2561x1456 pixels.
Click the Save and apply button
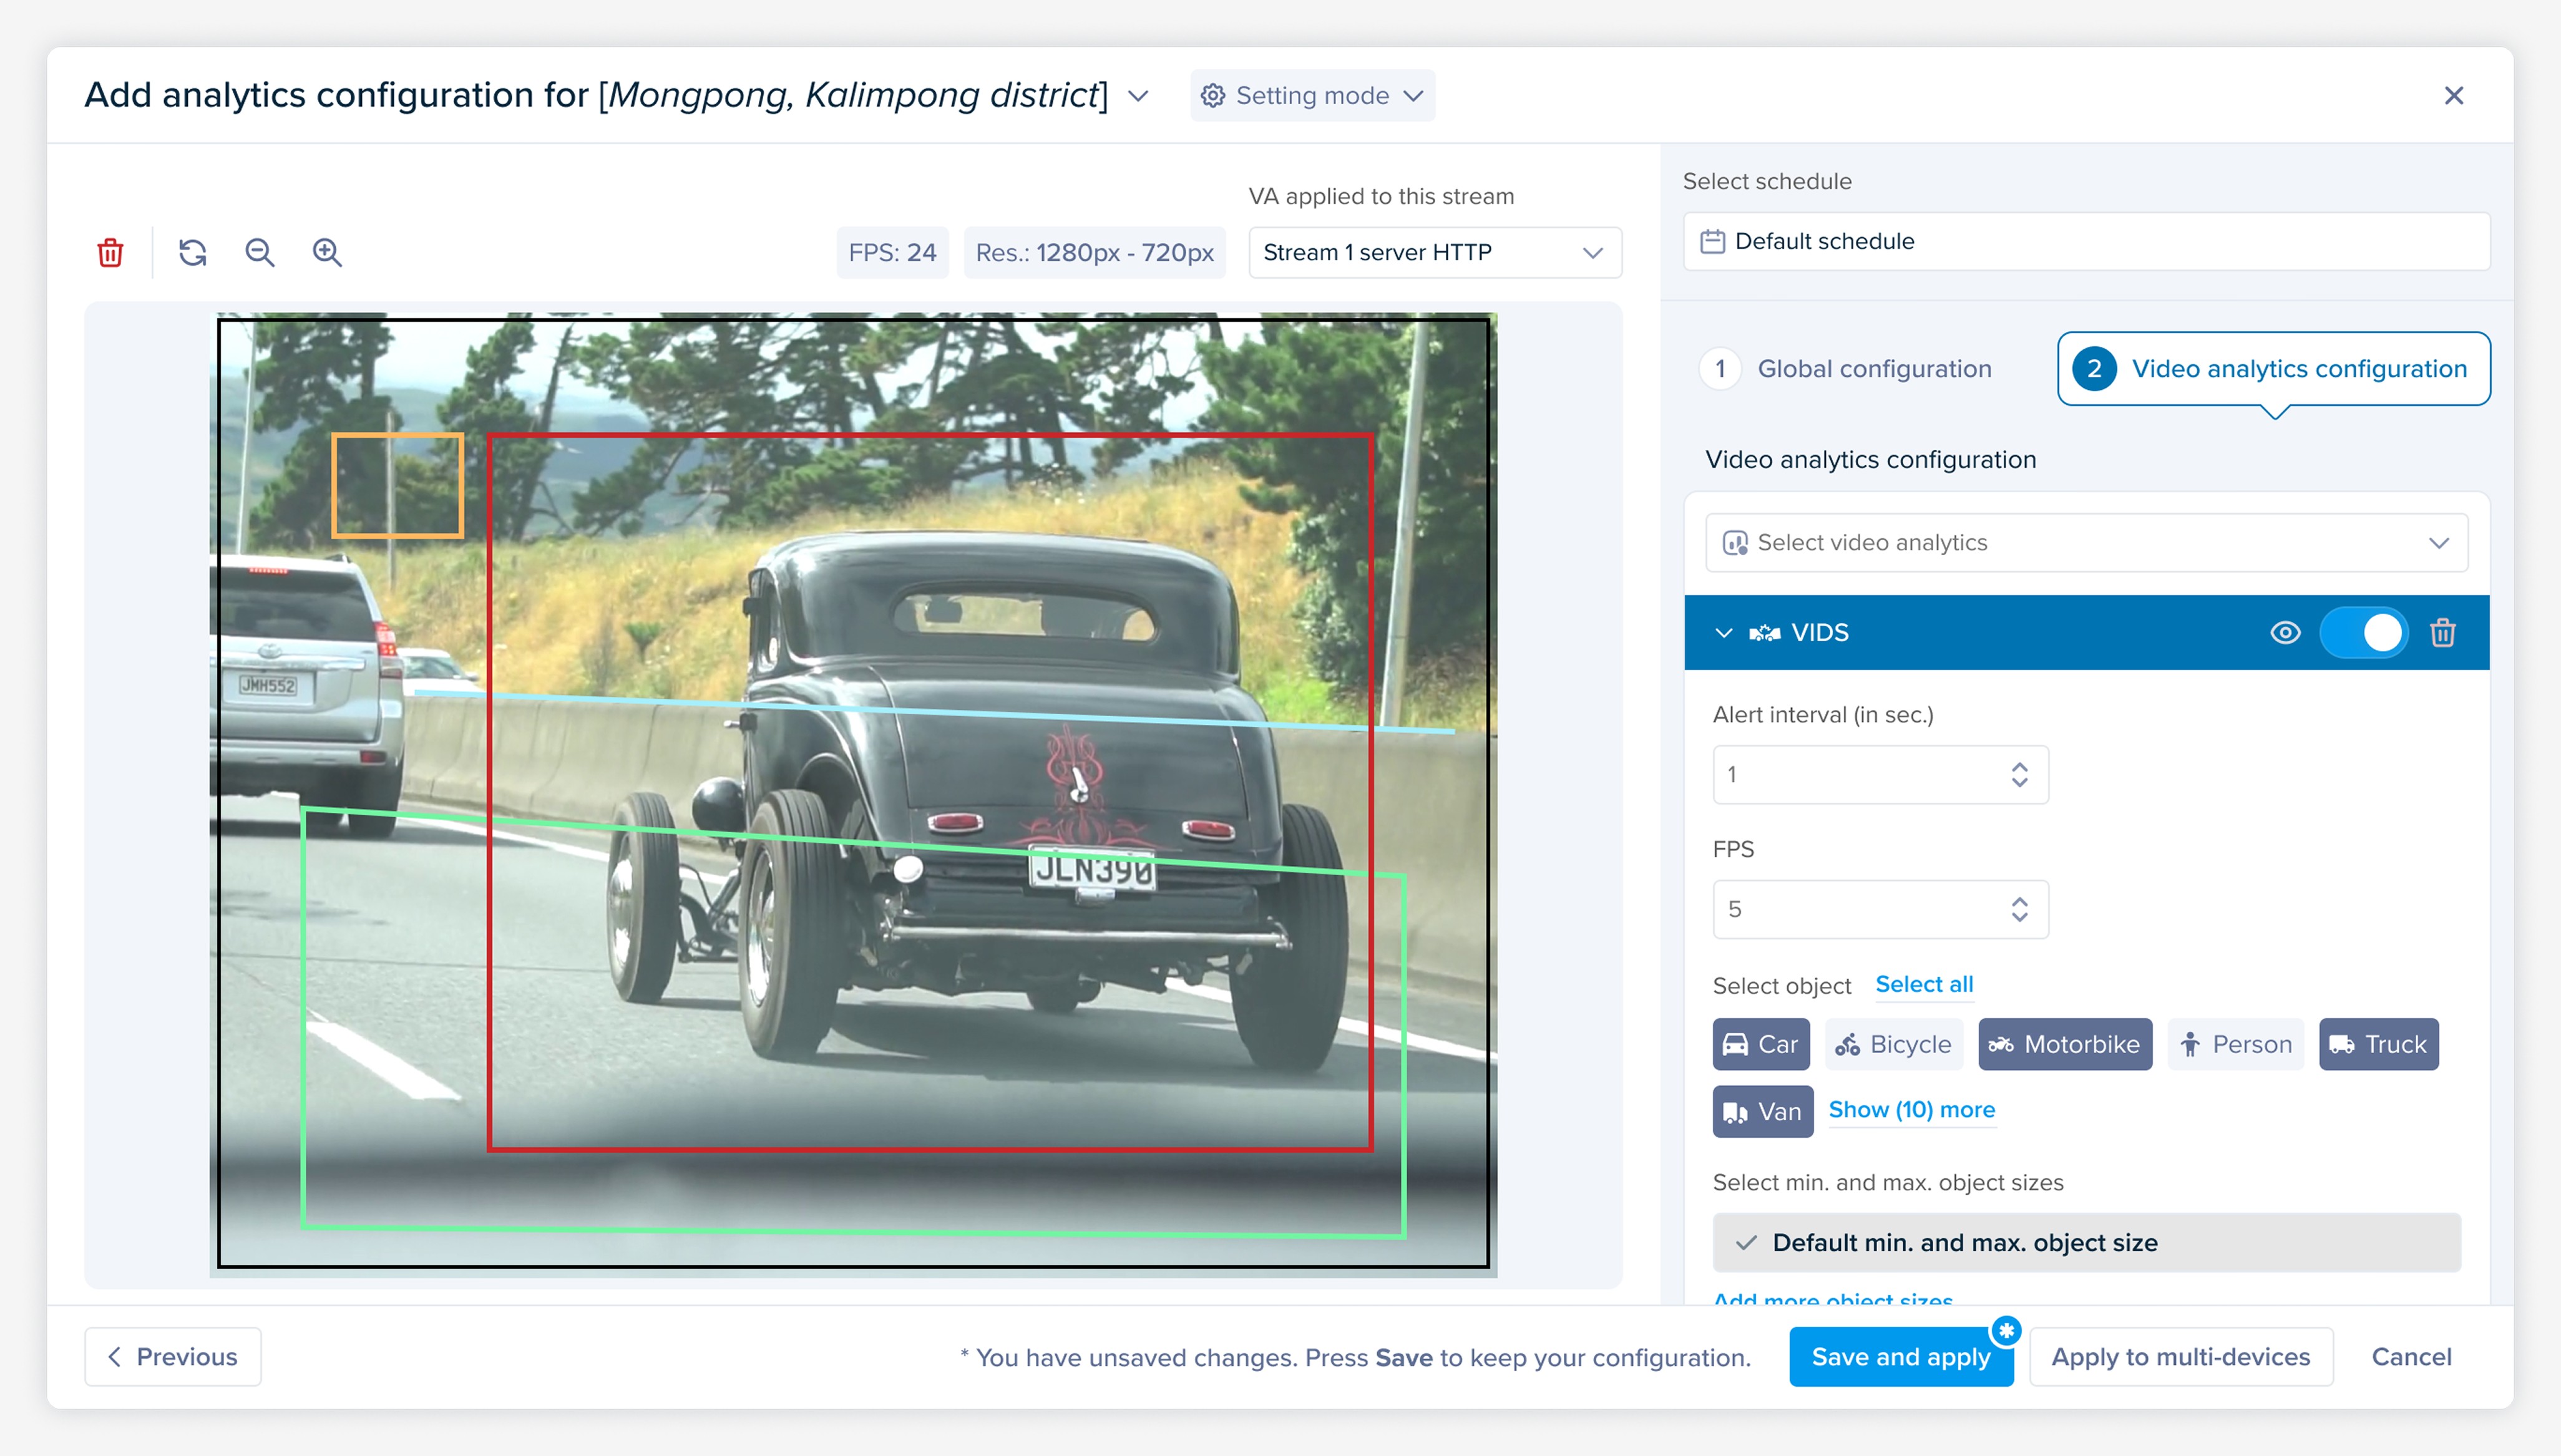(1900, 1357)
